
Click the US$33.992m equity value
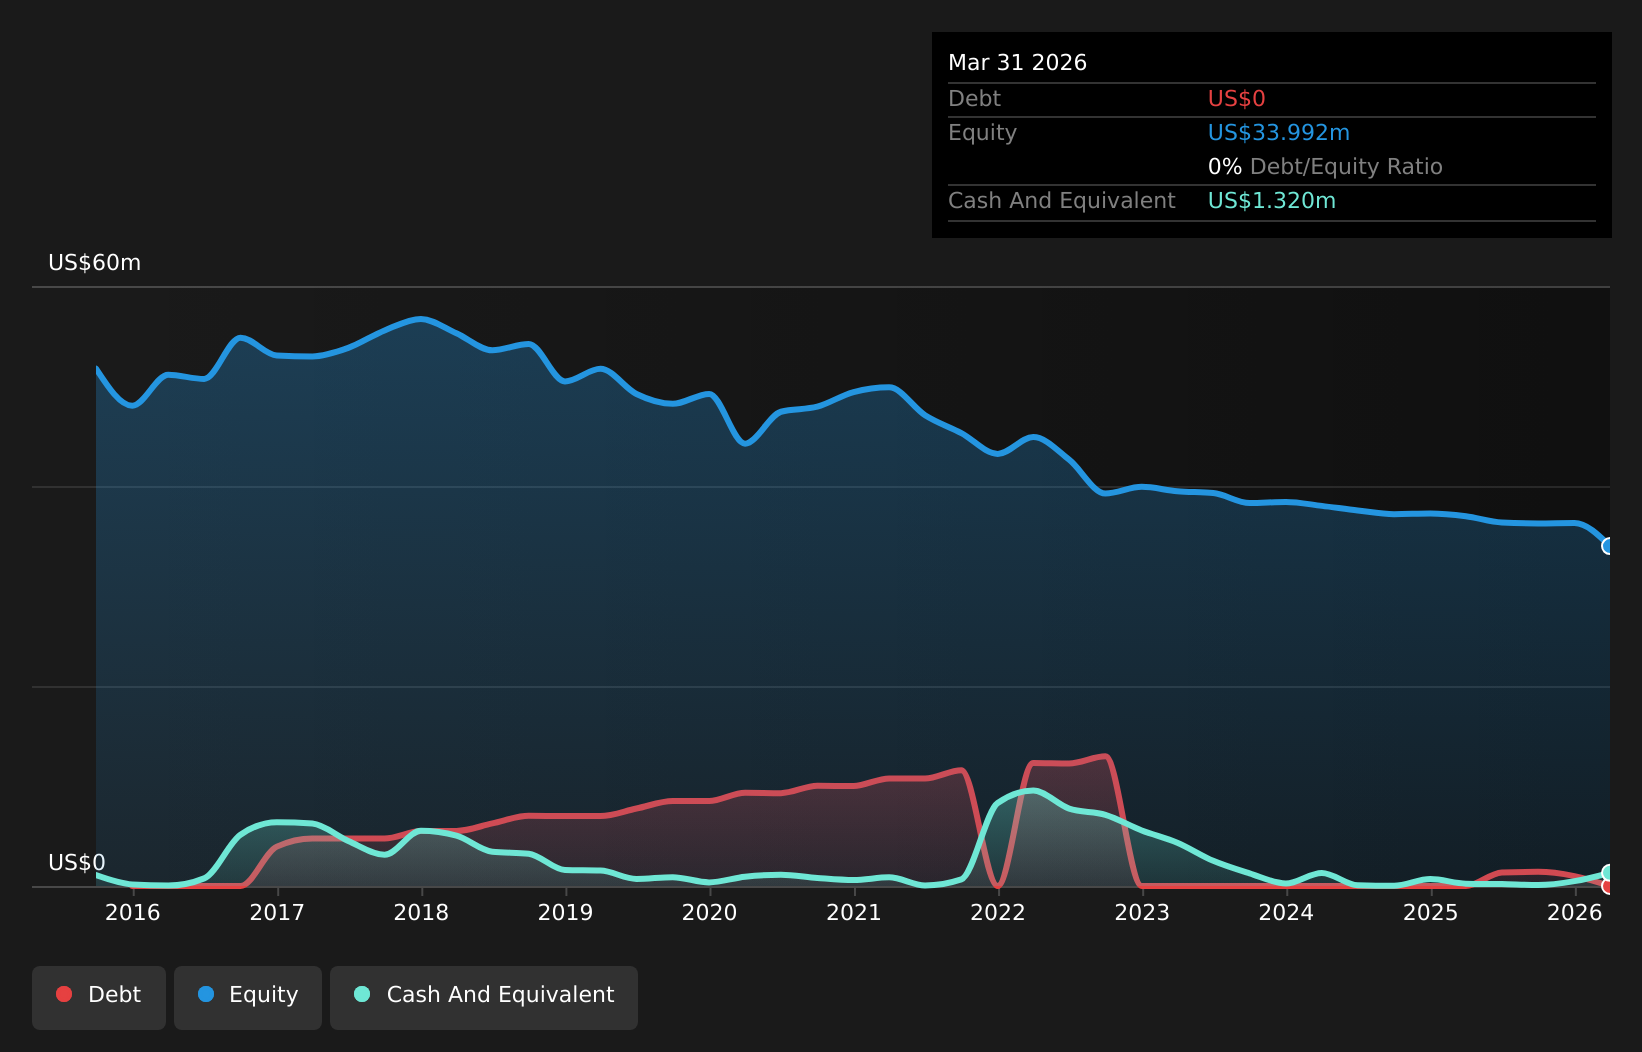tap(1279, 133)
